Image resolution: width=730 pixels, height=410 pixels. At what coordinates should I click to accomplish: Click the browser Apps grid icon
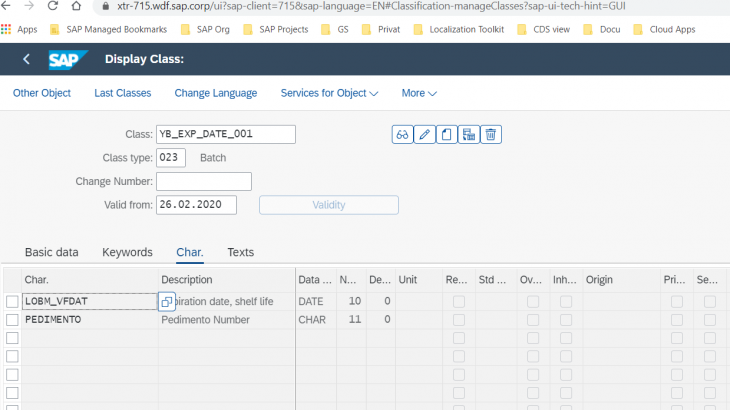click(6, 30)
